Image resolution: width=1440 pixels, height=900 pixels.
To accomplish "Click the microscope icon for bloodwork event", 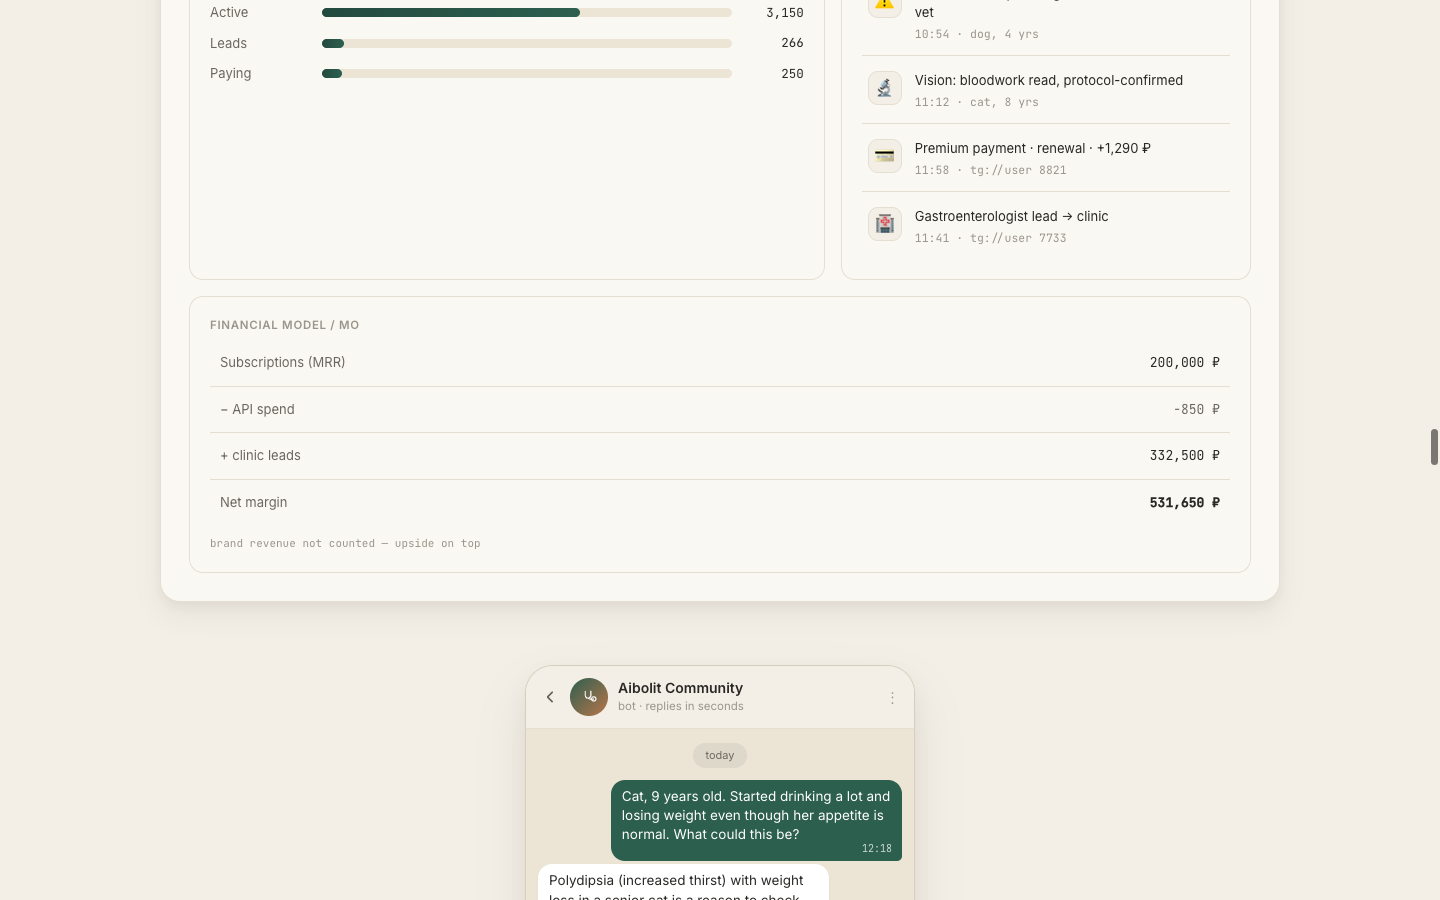I will pos(884,88).
